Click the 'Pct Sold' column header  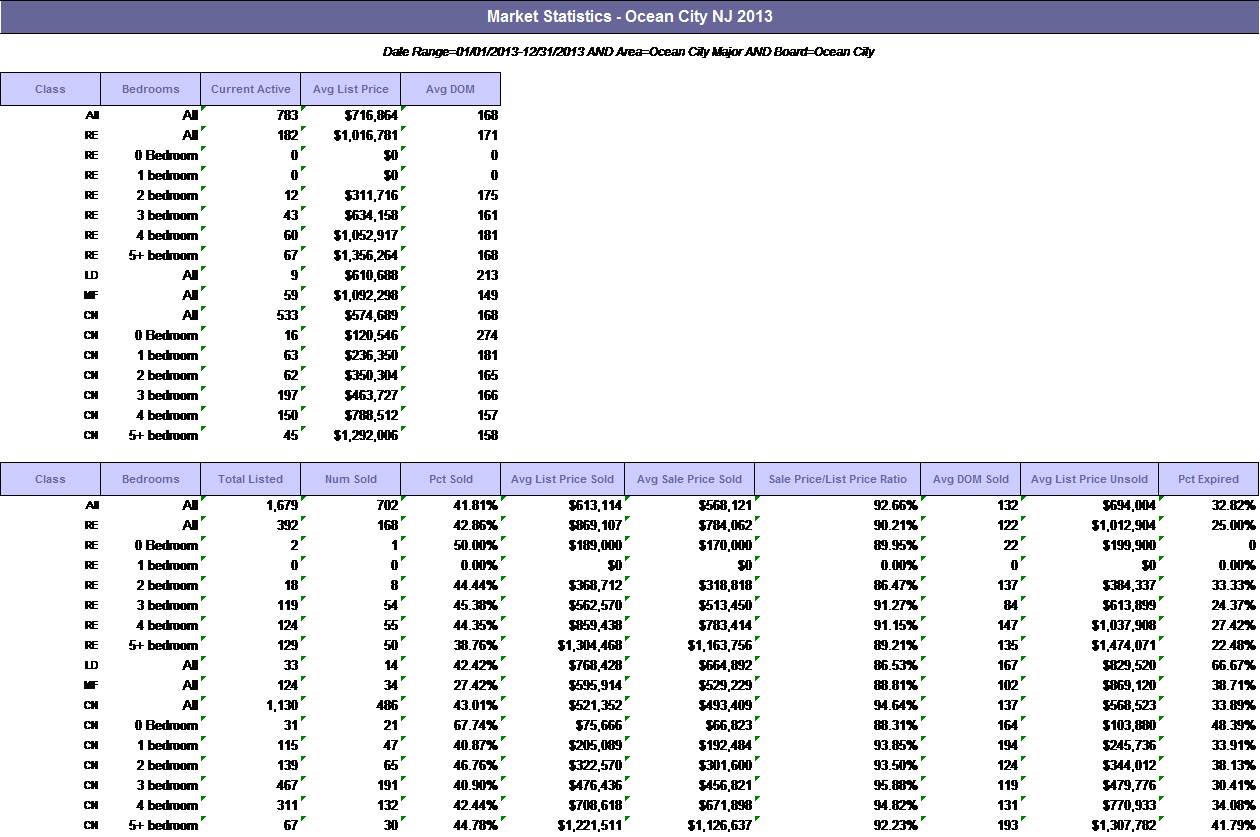coord(451,479)
